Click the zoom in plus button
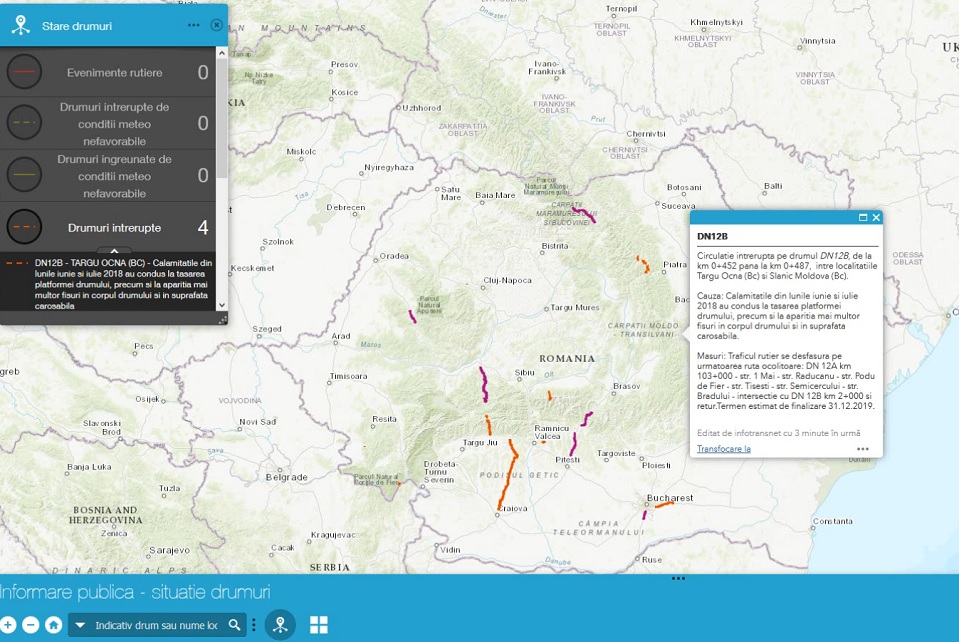Image resolution: width=959 pixels, height=642 pixels. [x=8, y=625]
